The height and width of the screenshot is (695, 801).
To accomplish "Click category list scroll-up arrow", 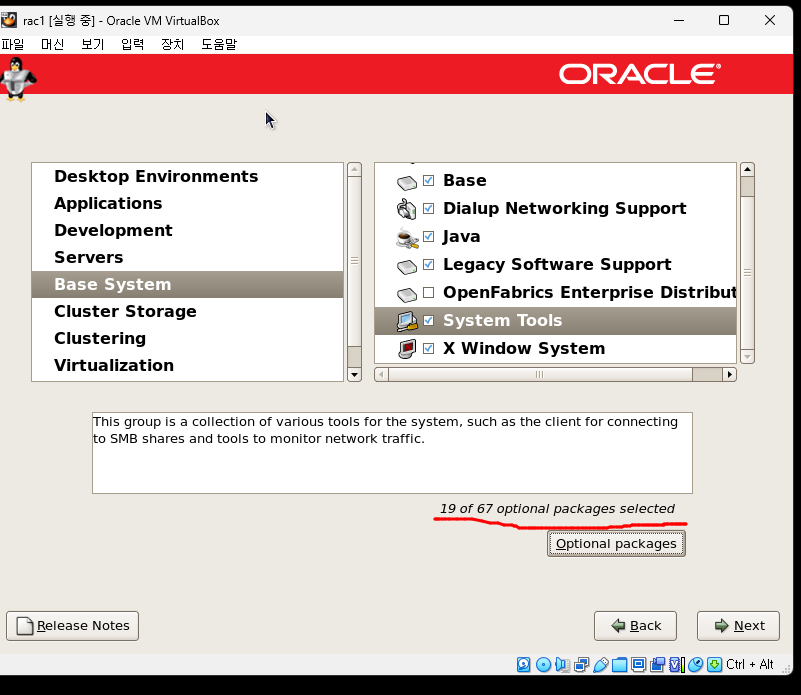I will 355,170.
